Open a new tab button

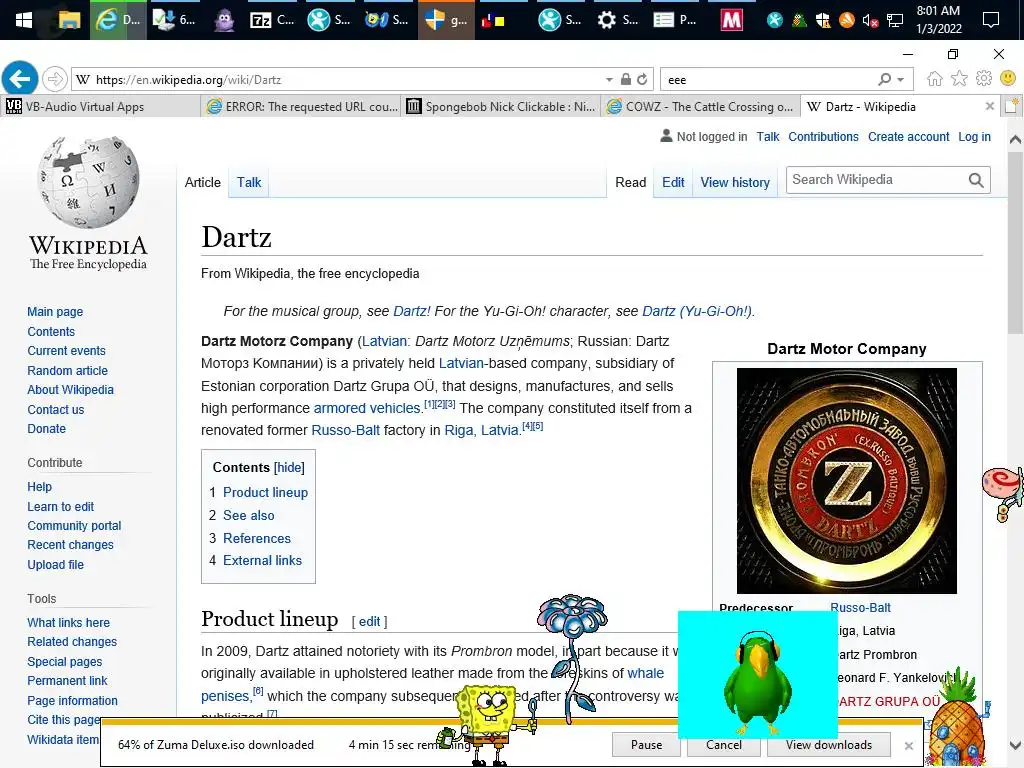[x=1011, y=106]
